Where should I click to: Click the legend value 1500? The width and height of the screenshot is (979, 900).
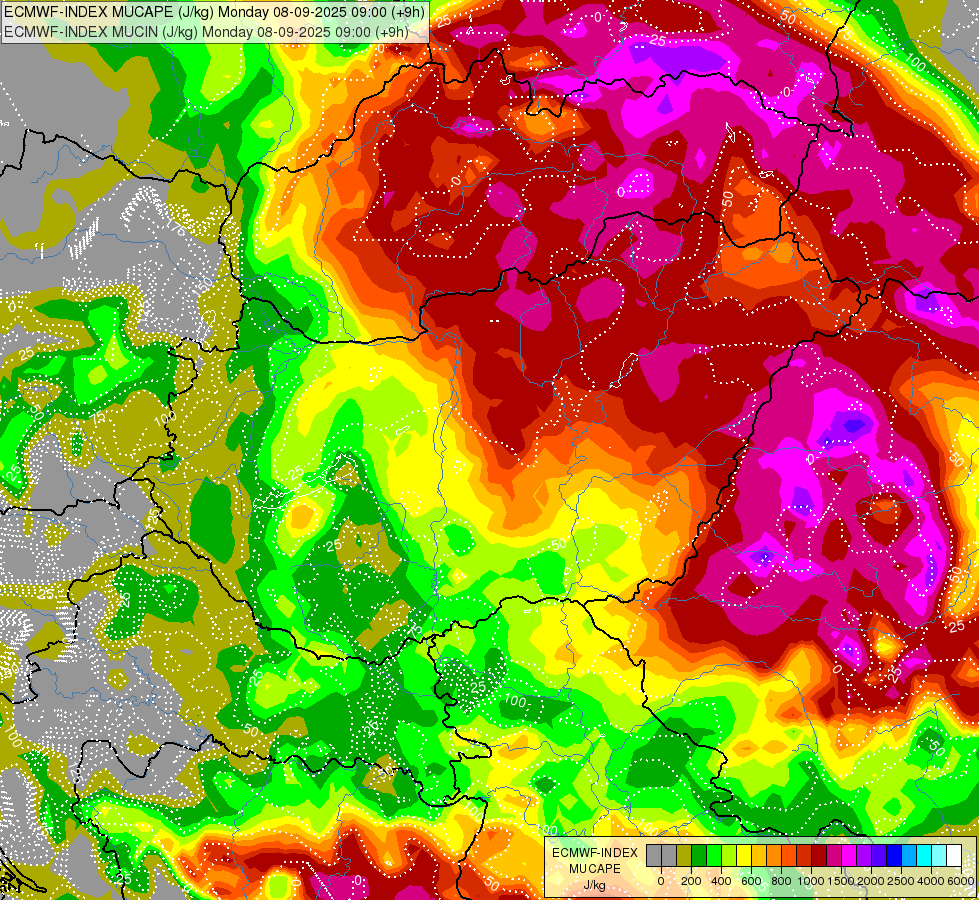pyautogui.click(x=842, y=881)
